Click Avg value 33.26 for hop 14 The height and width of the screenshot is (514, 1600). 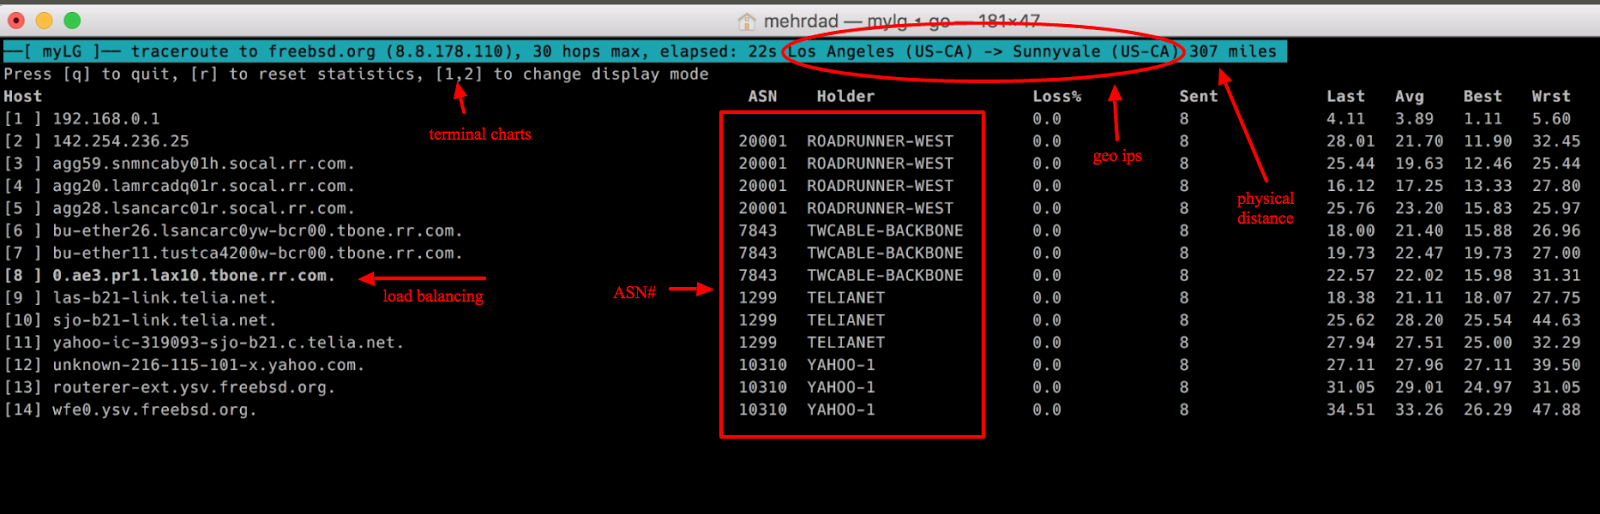1419,410
